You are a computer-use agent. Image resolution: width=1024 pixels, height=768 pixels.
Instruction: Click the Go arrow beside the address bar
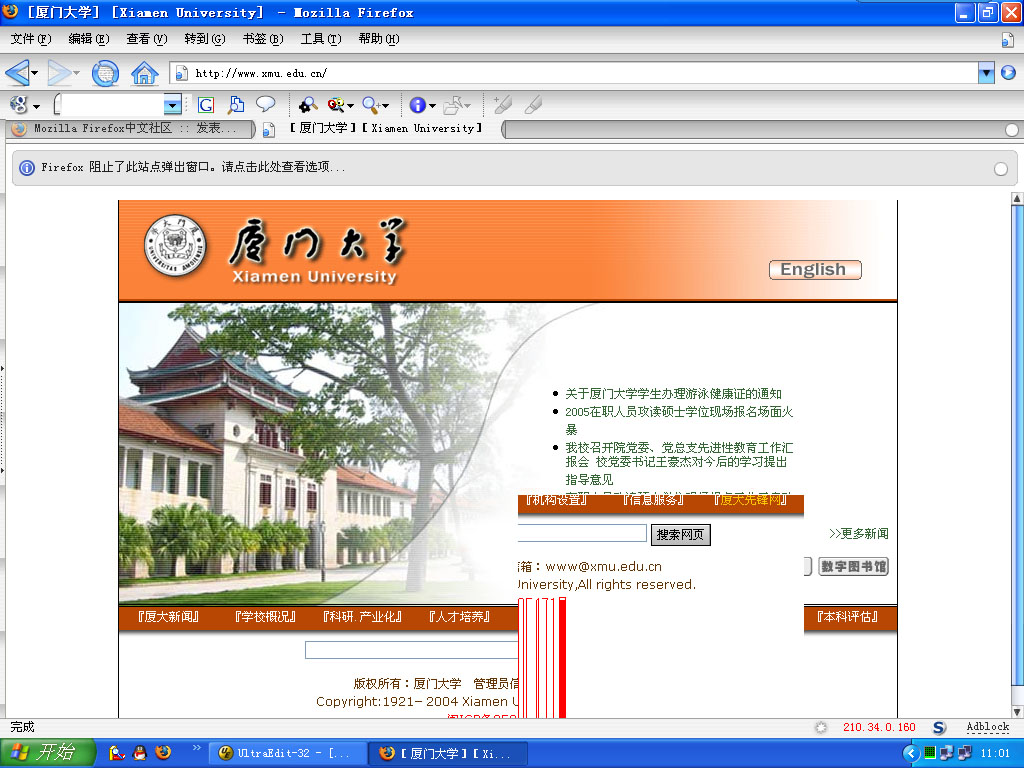pyautogui.click(x=1008, y=72)
